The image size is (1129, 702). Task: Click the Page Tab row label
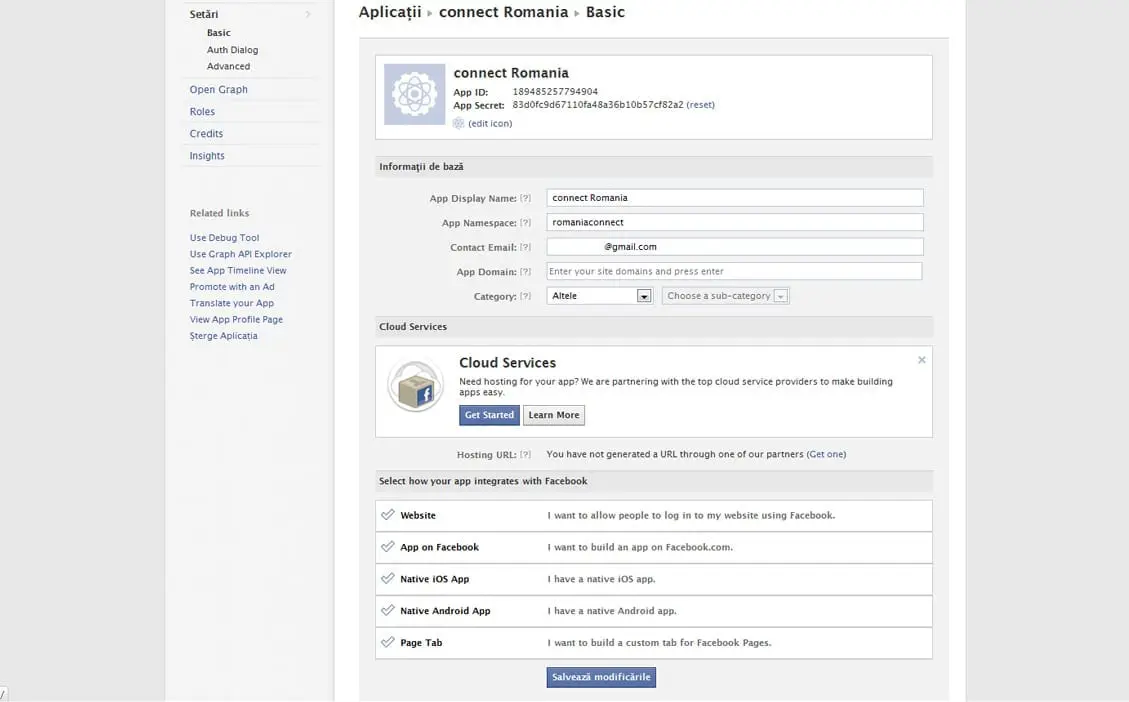tap(421, 642)
